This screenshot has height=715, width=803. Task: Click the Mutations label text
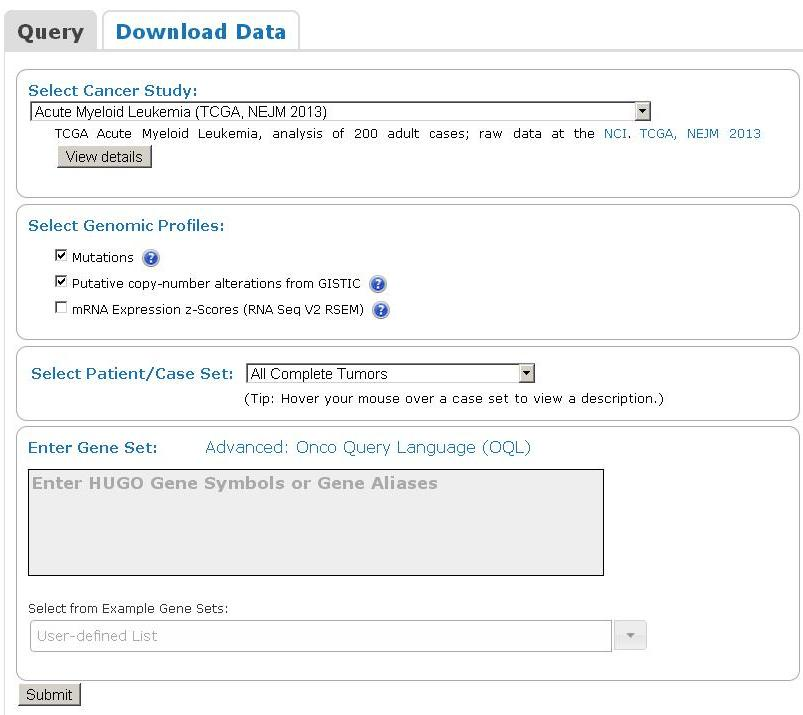click(x=102, y=257)
